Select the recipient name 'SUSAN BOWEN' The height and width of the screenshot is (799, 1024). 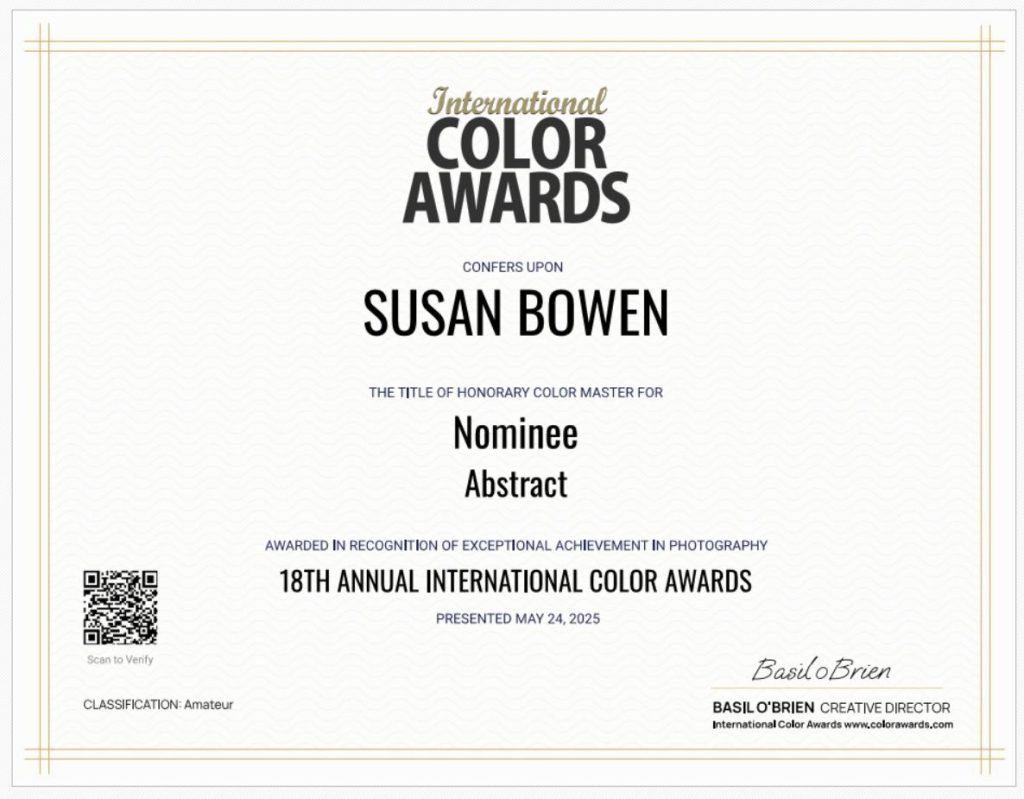coord(516,313)
